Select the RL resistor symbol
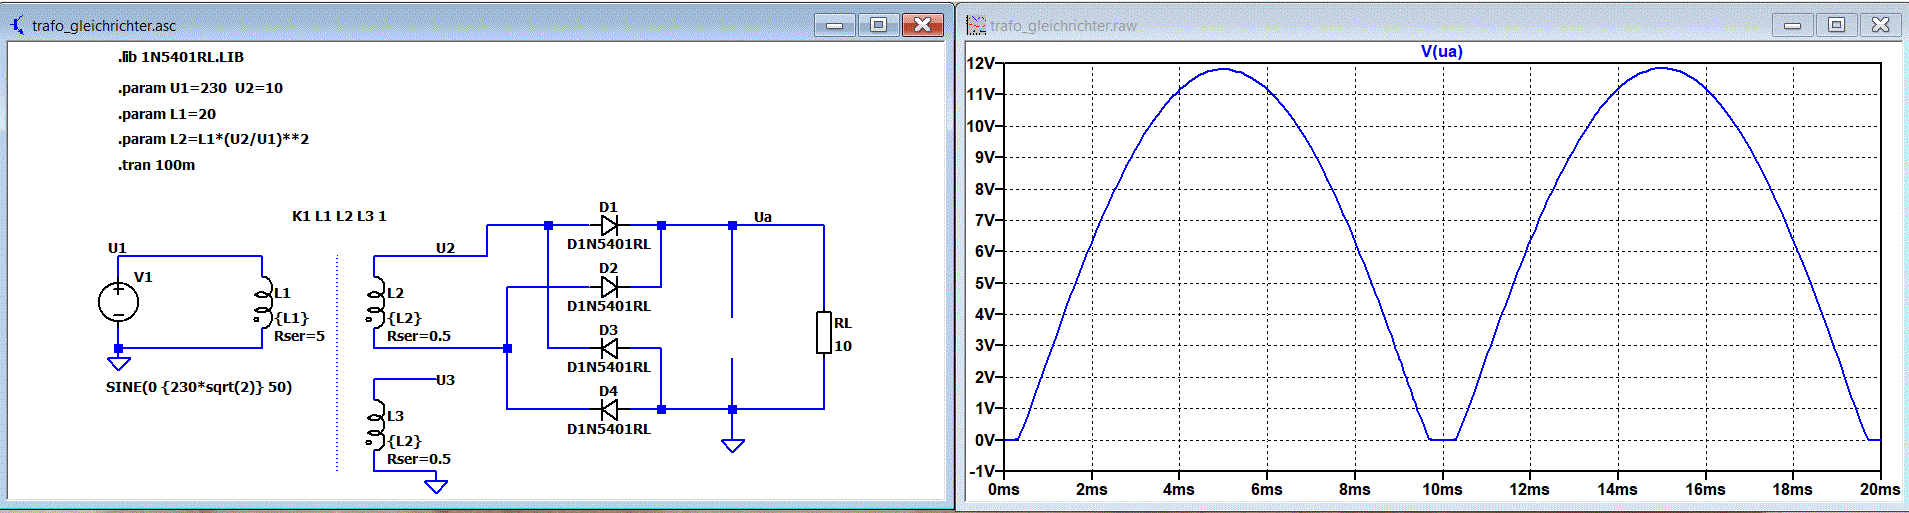 824,333
